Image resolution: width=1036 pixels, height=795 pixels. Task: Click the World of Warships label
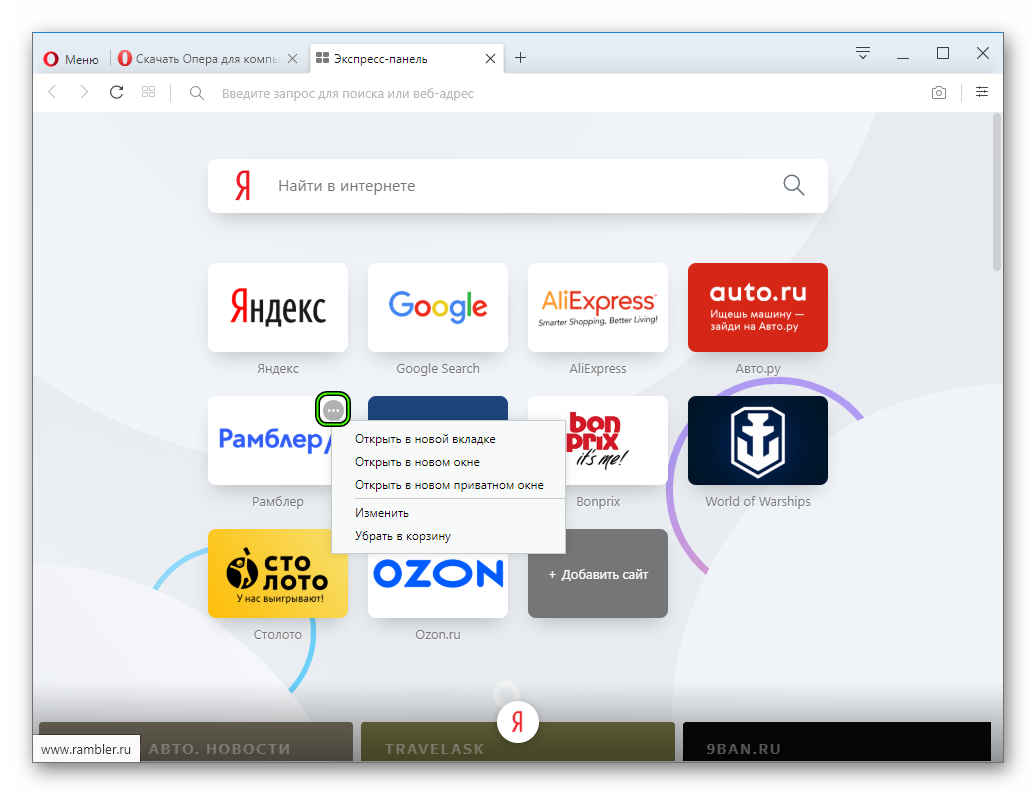pos(758,502)
